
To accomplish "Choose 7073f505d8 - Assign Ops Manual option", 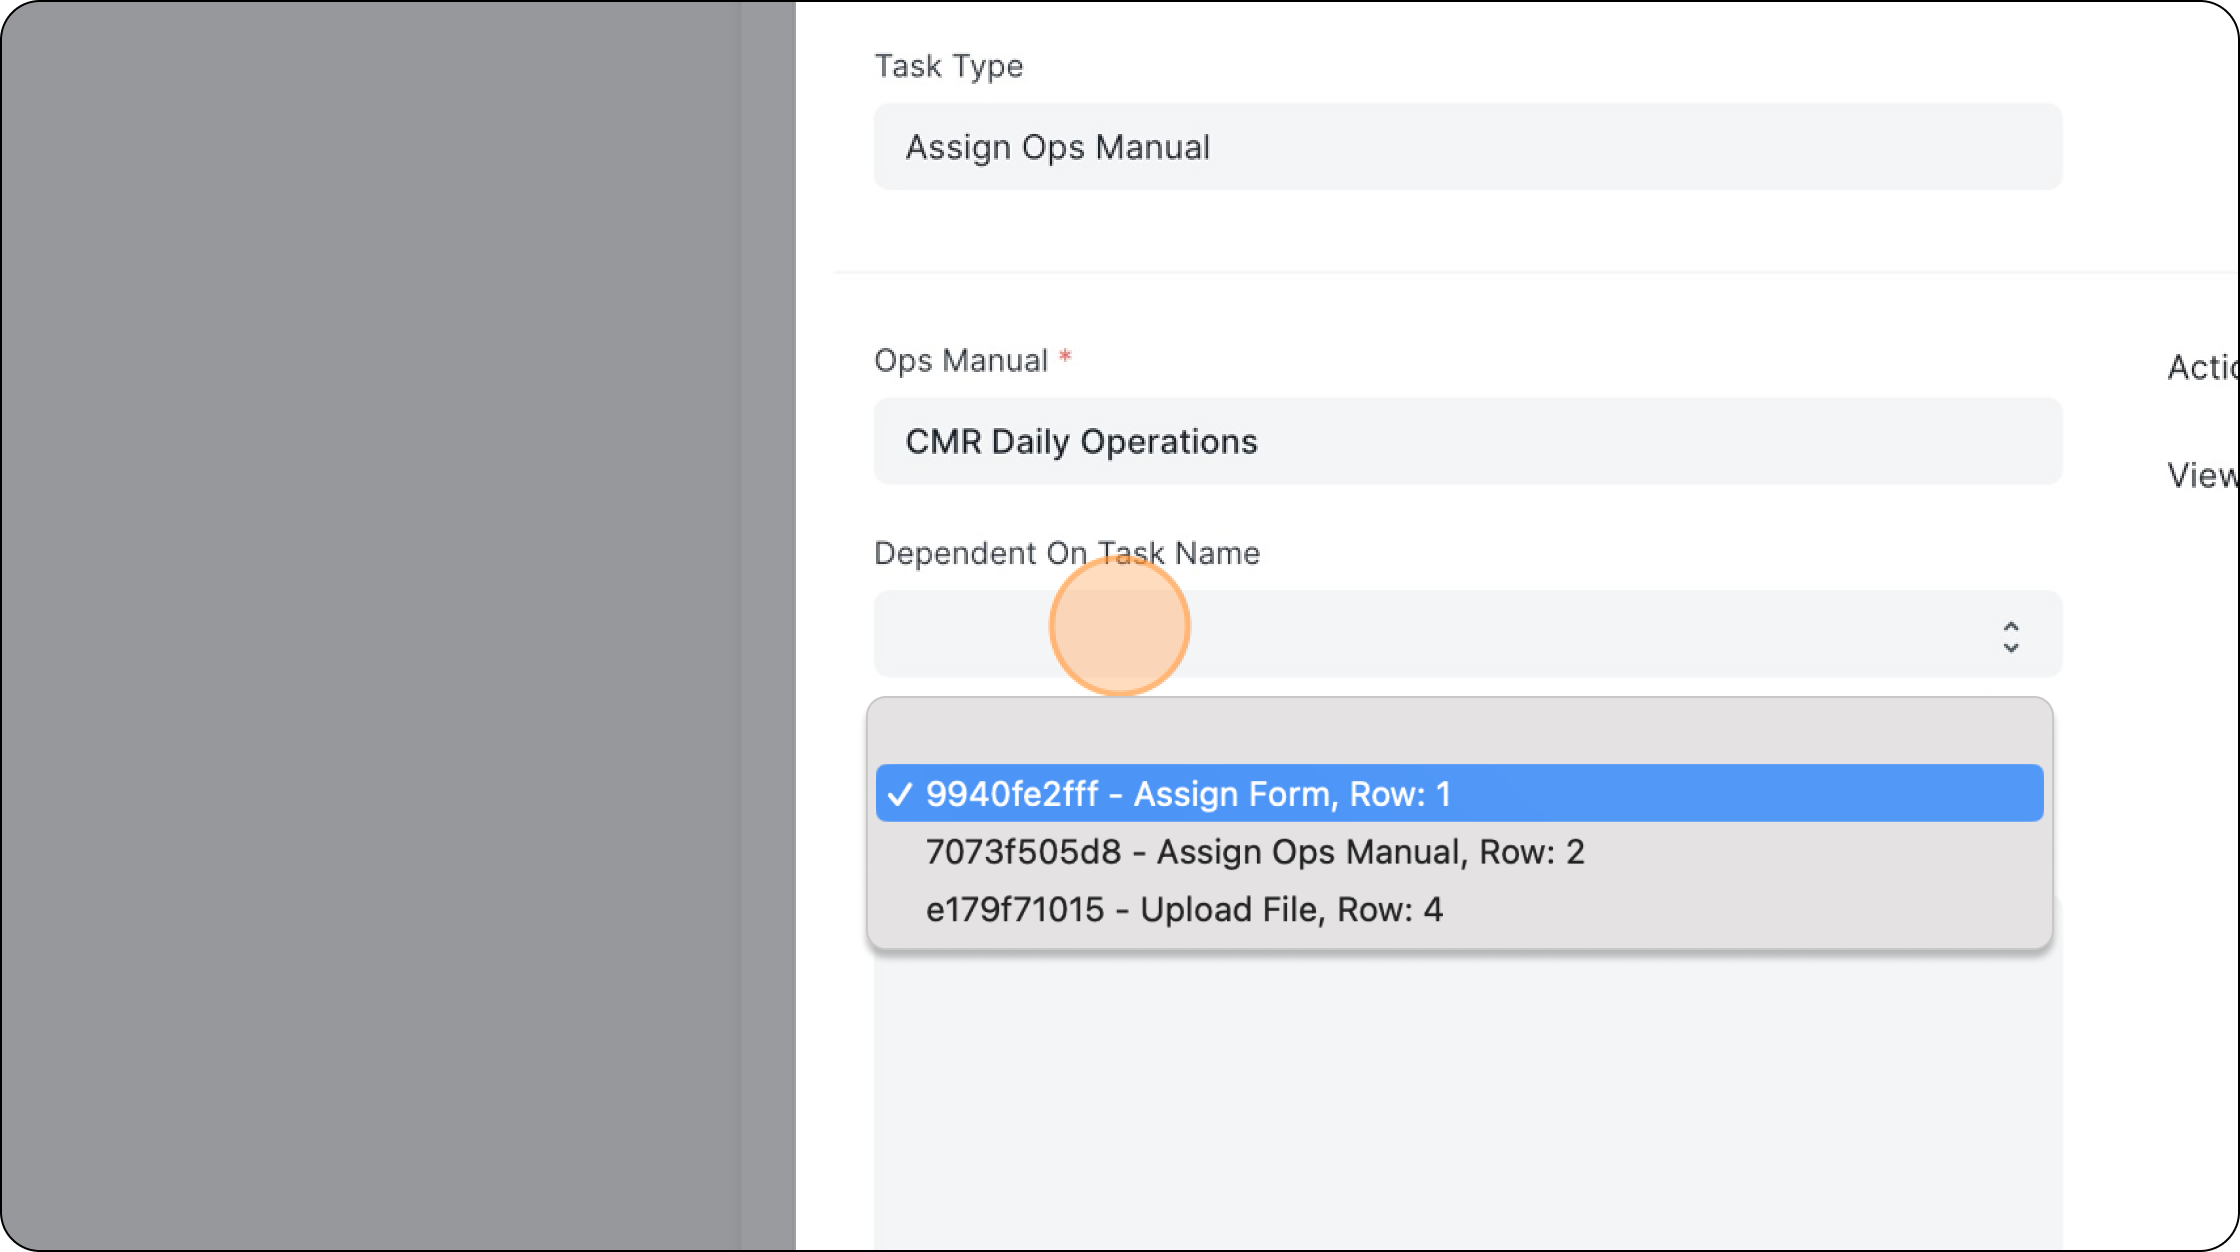I will point(1254,852).
